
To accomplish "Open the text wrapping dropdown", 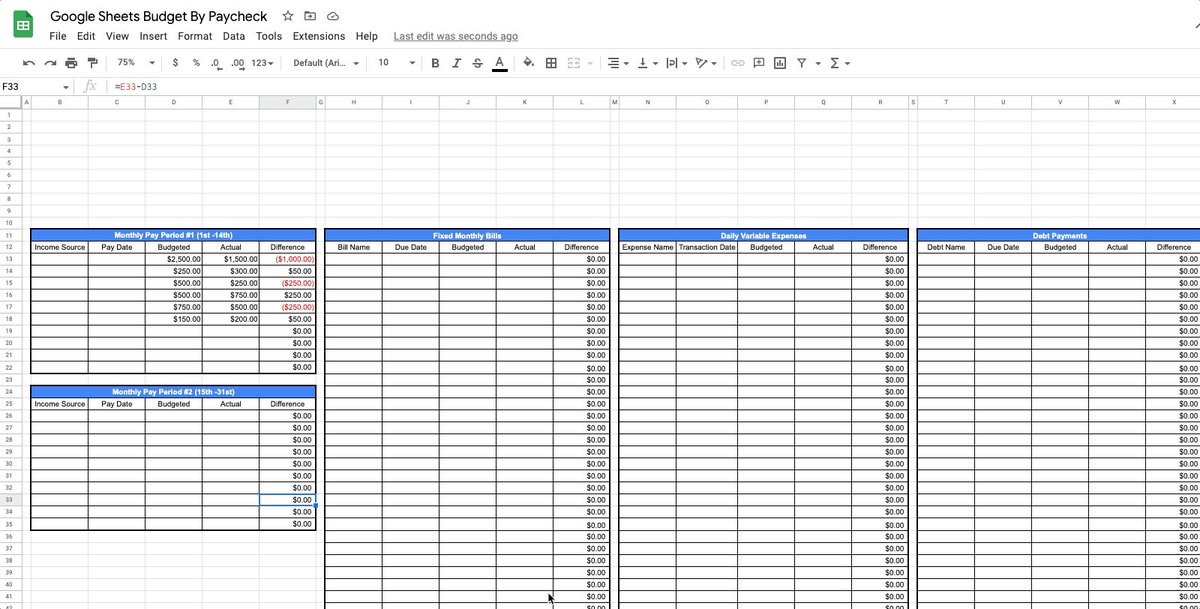I will (676, 63).
